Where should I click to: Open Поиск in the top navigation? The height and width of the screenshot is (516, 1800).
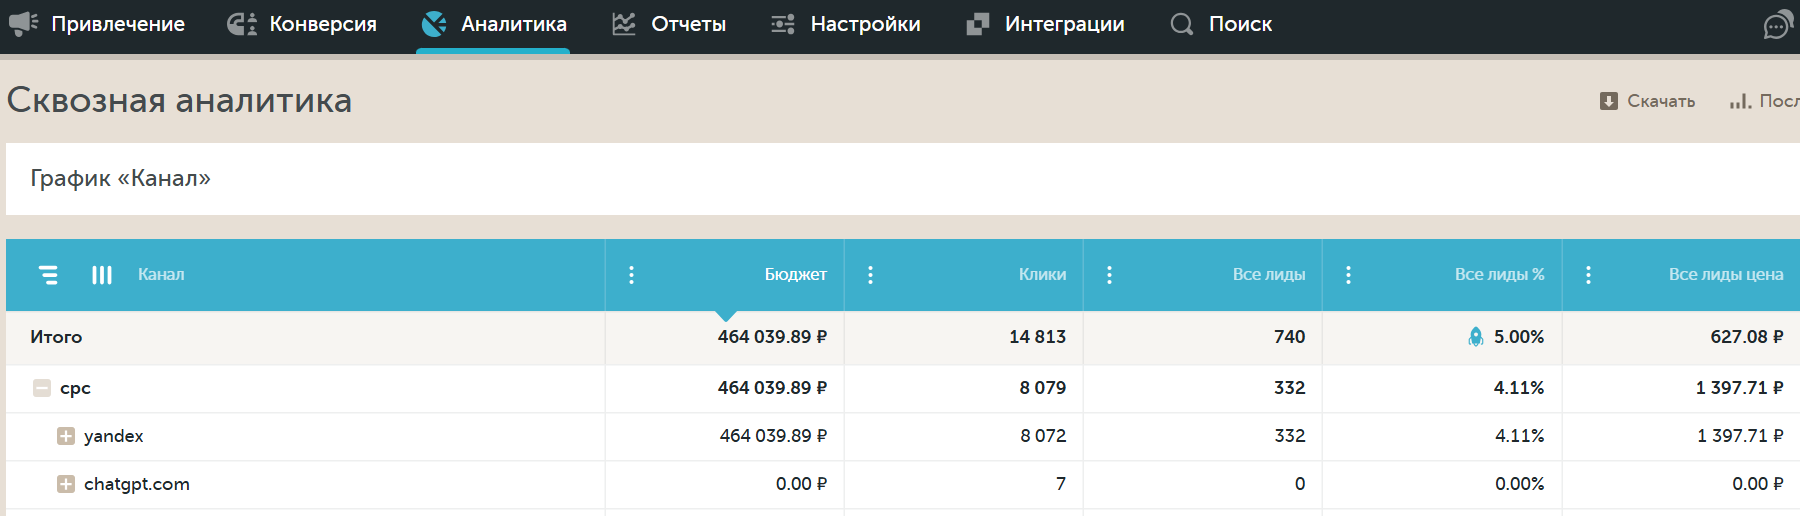click(x=1222, y=24)
